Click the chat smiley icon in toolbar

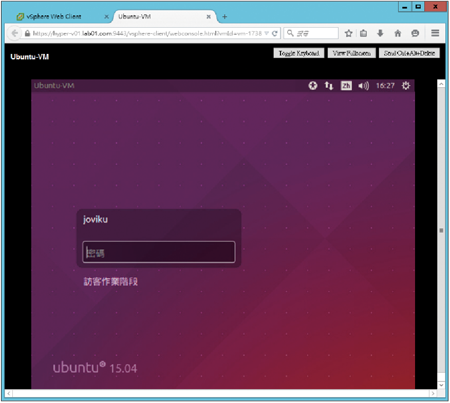(x=415, y=33)
